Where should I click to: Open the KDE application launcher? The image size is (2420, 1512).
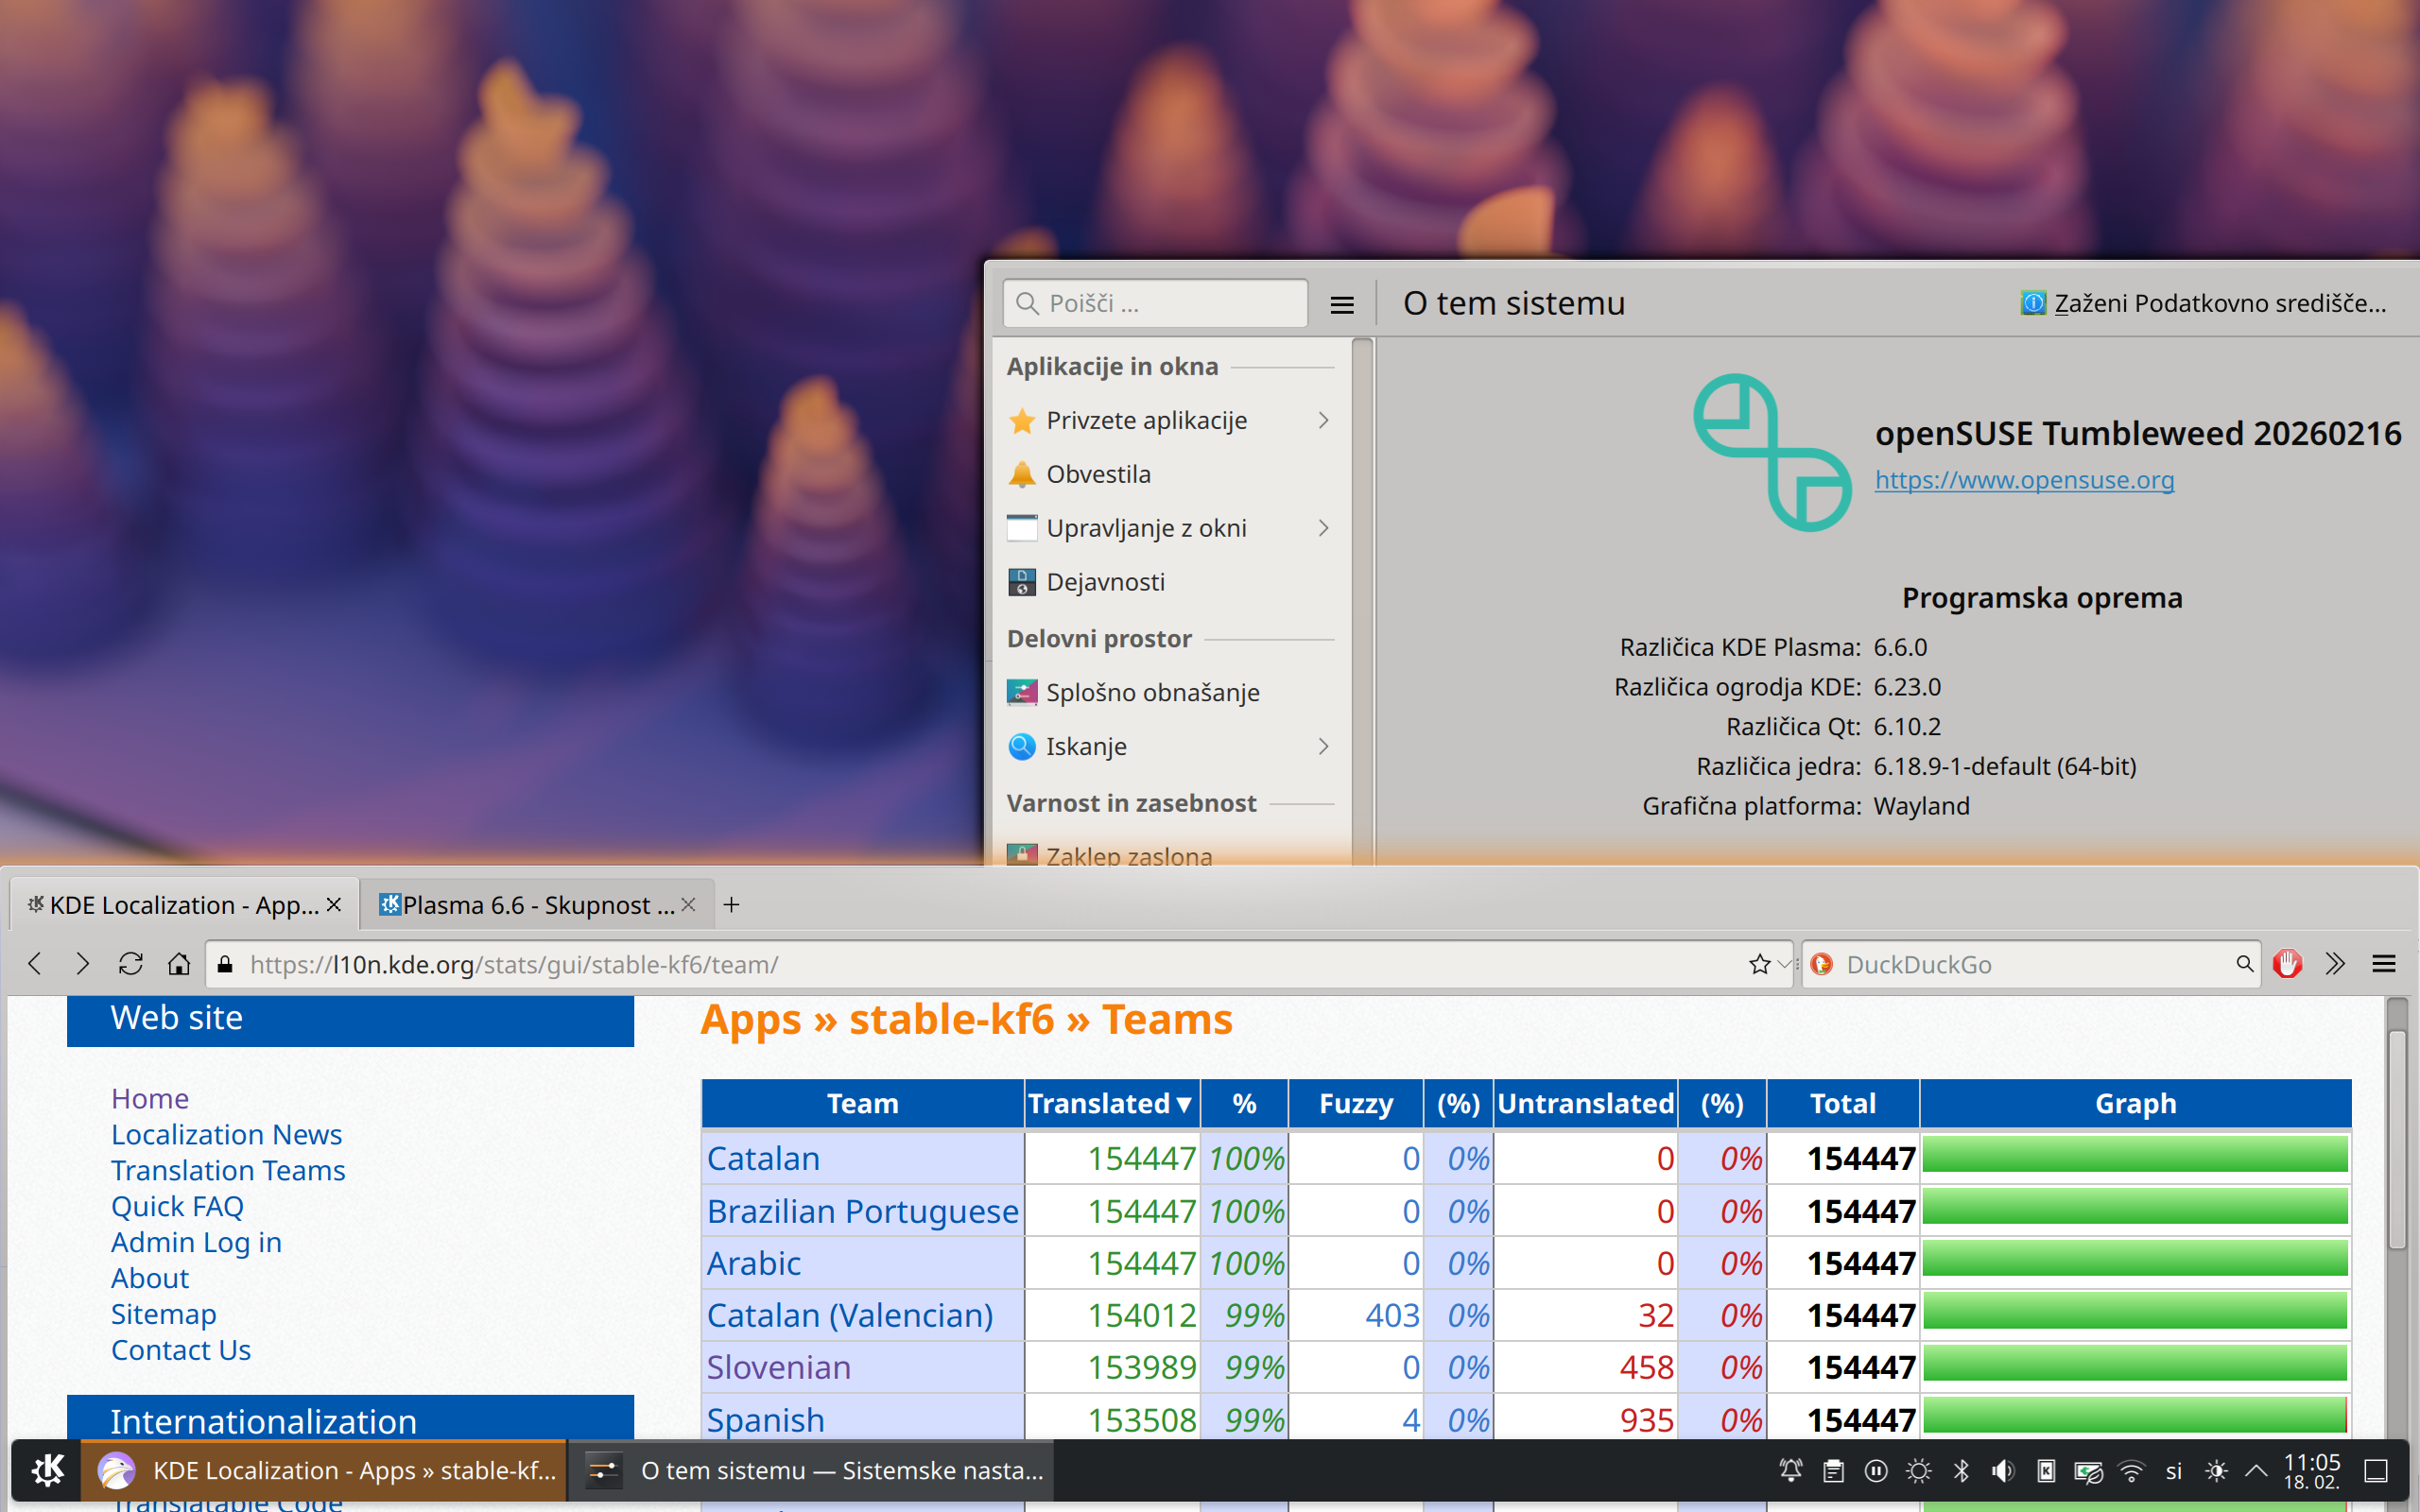[x=47, y=1470]
